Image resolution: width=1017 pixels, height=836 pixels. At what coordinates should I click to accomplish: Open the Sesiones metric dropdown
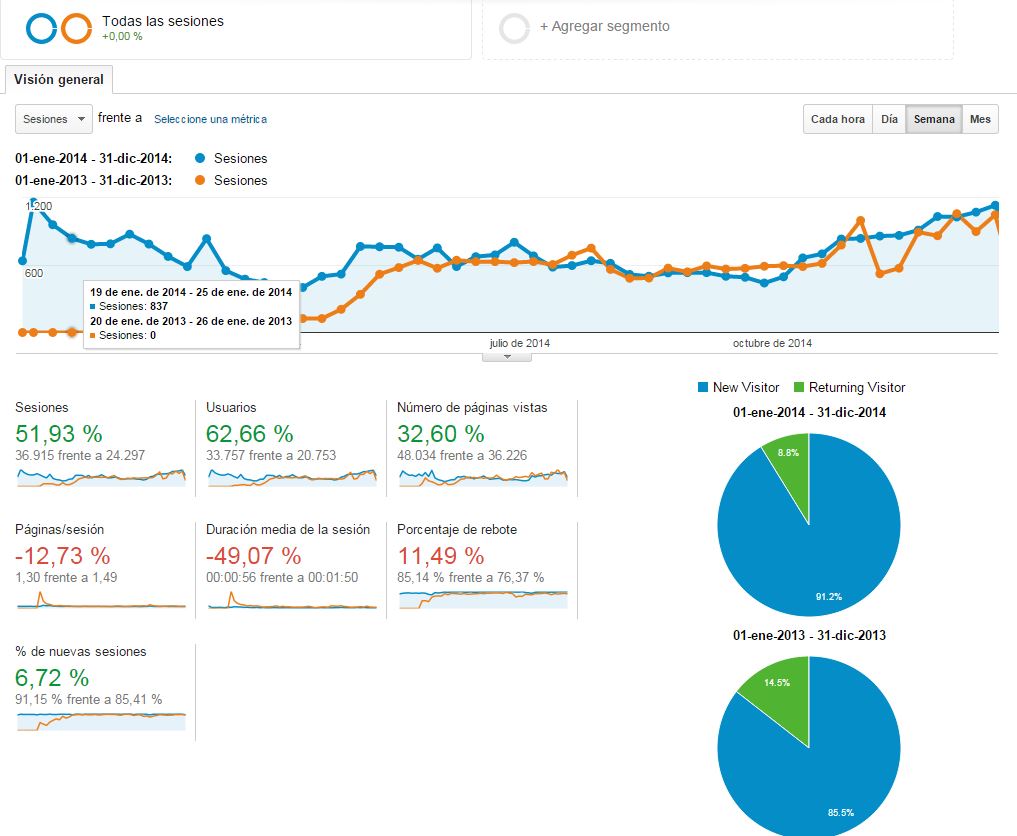pyautogui.click(x=54, y=119)
